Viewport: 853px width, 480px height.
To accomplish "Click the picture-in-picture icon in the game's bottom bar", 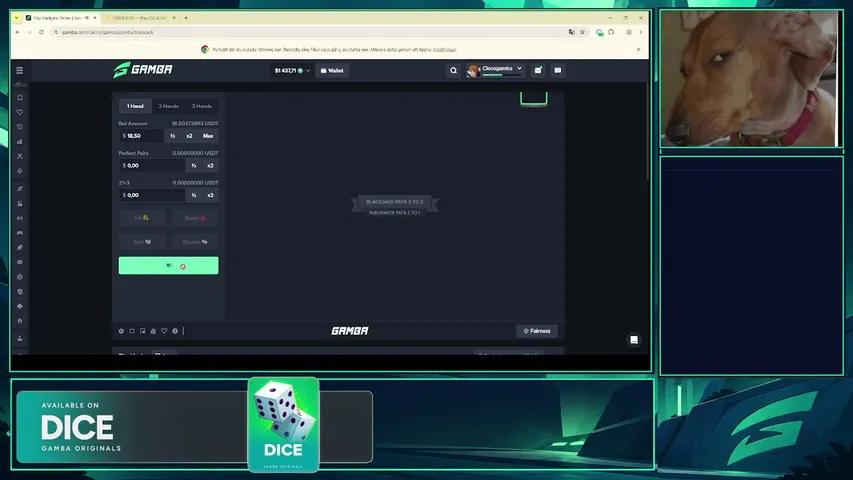I will (143, 331).
